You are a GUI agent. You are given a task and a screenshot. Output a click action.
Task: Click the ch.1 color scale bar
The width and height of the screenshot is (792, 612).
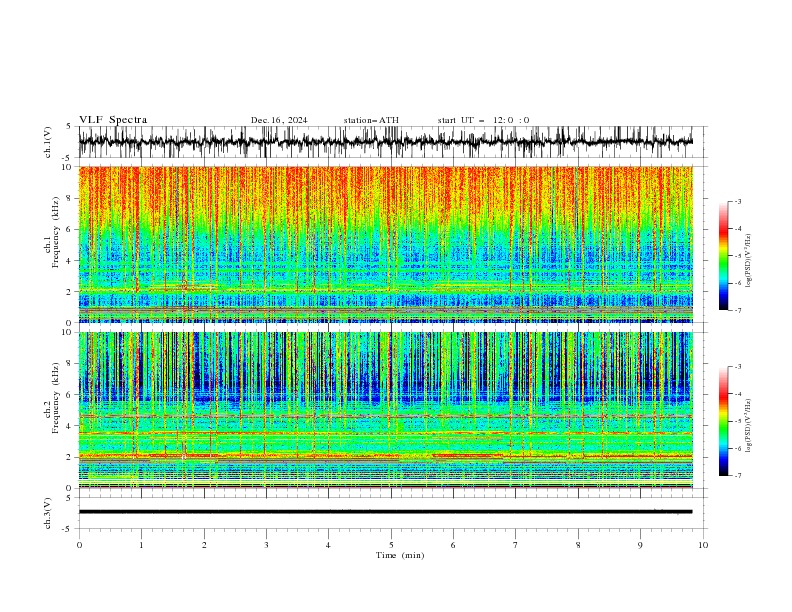723,256
